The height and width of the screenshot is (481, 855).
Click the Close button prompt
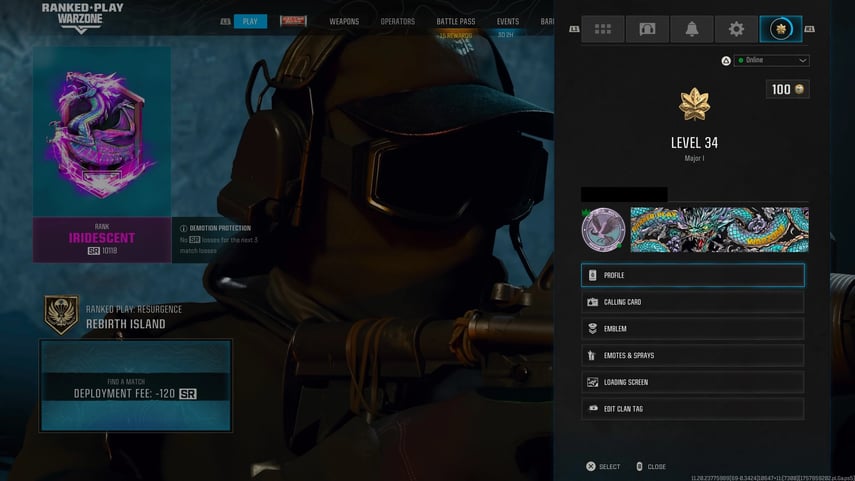[651, 466]
